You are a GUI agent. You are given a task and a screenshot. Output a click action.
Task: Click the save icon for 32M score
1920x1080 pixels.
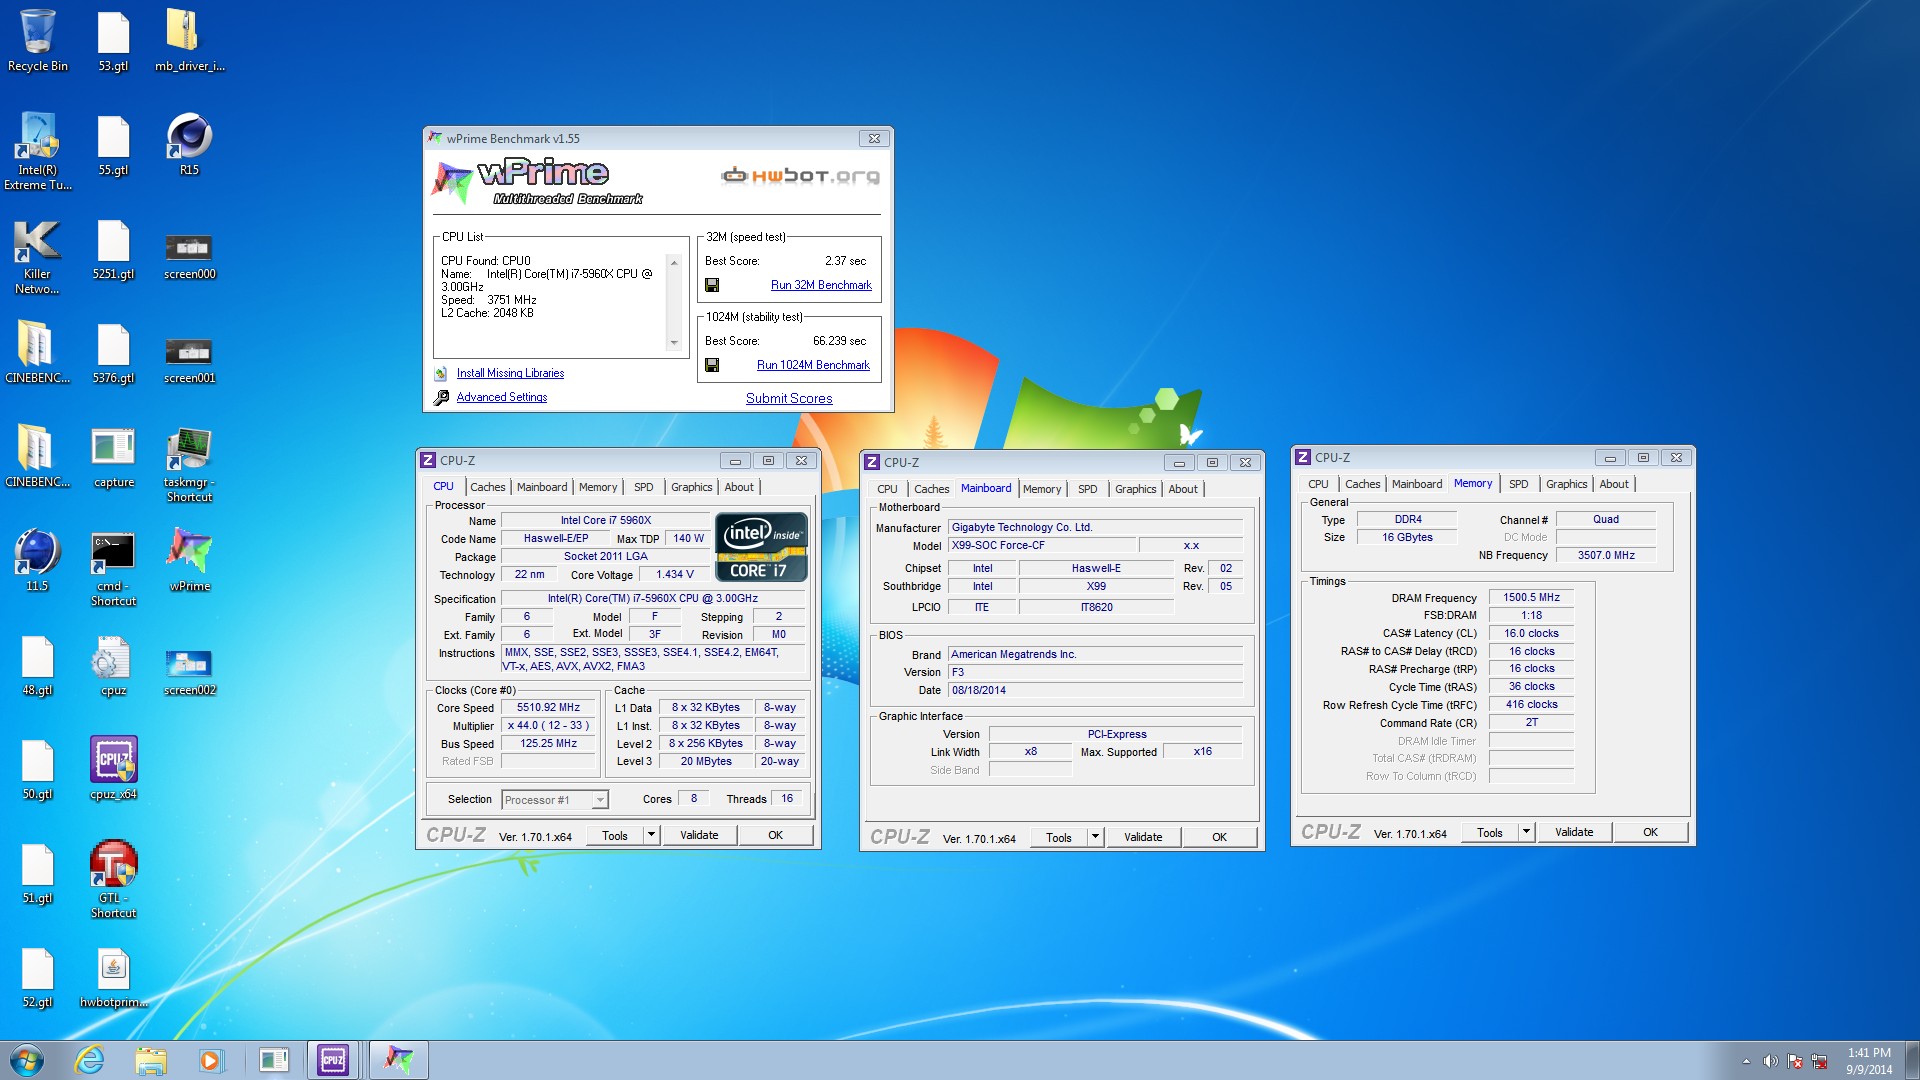tap(712, 285)
